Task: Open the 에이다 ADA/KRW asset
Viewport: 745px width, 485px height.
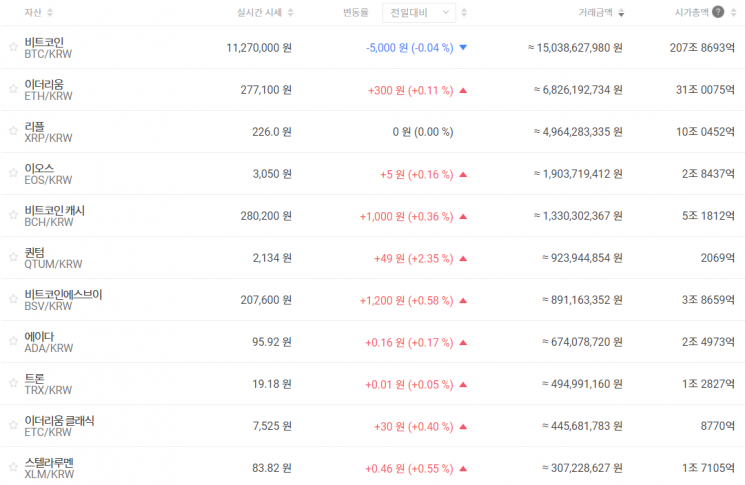Action: [x=48, y=342]
